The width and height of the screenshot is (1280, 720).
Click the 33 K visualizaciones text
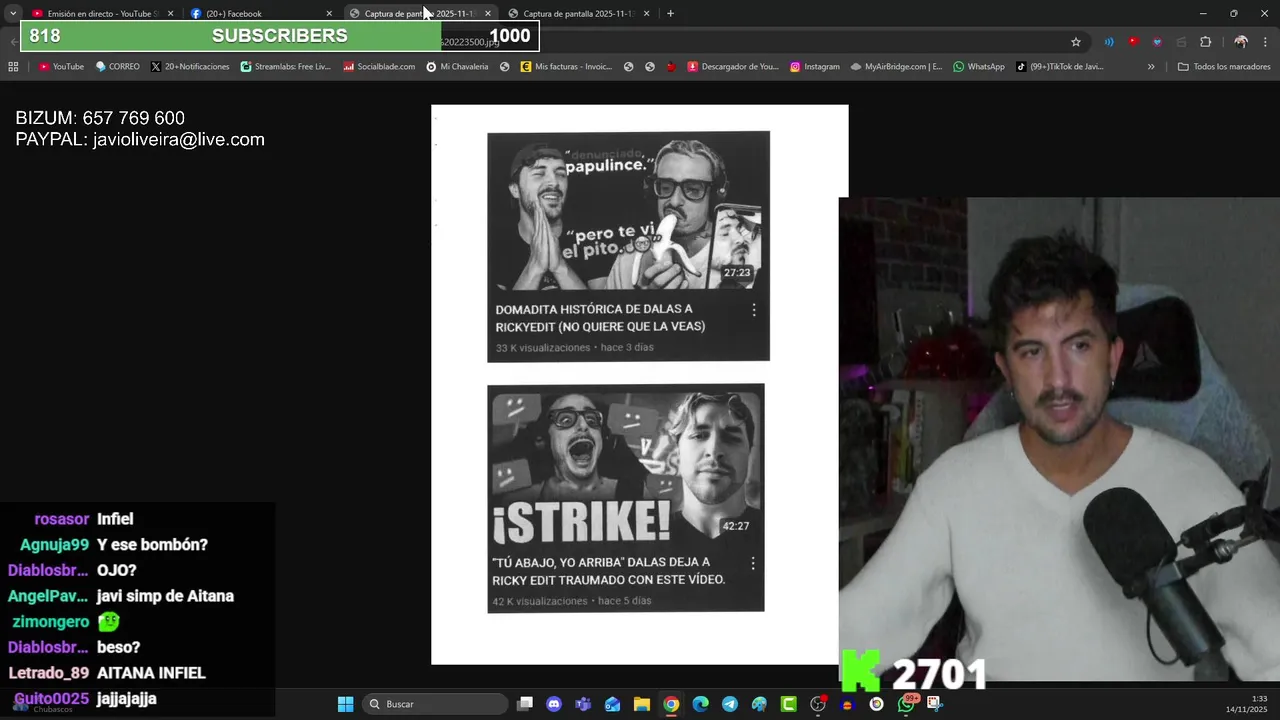pos(543,348)
